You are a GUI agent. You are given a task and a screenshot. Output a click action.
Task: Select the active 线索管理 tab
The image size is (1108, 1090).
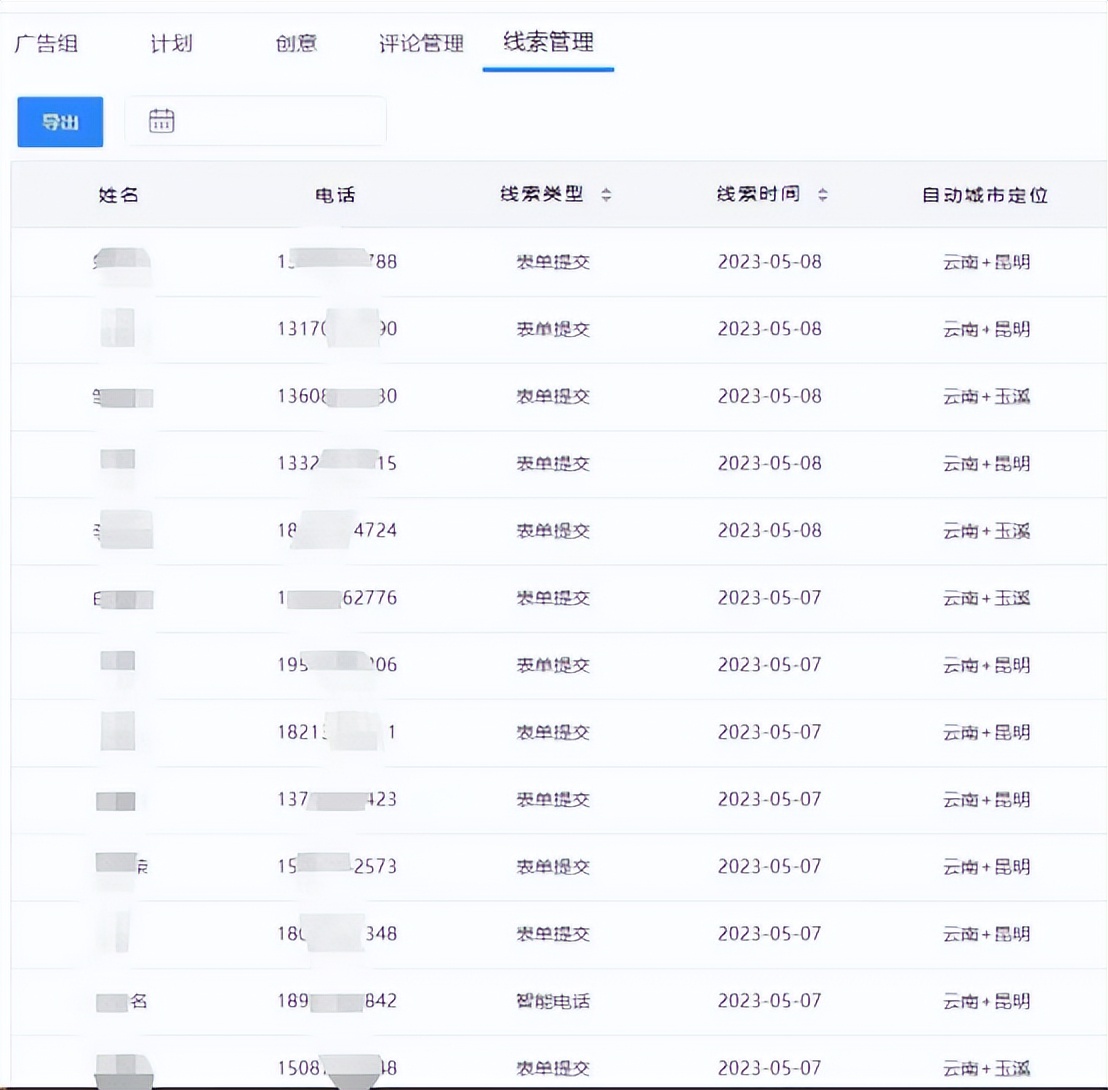pyautogui.click(x=547, y=44)
